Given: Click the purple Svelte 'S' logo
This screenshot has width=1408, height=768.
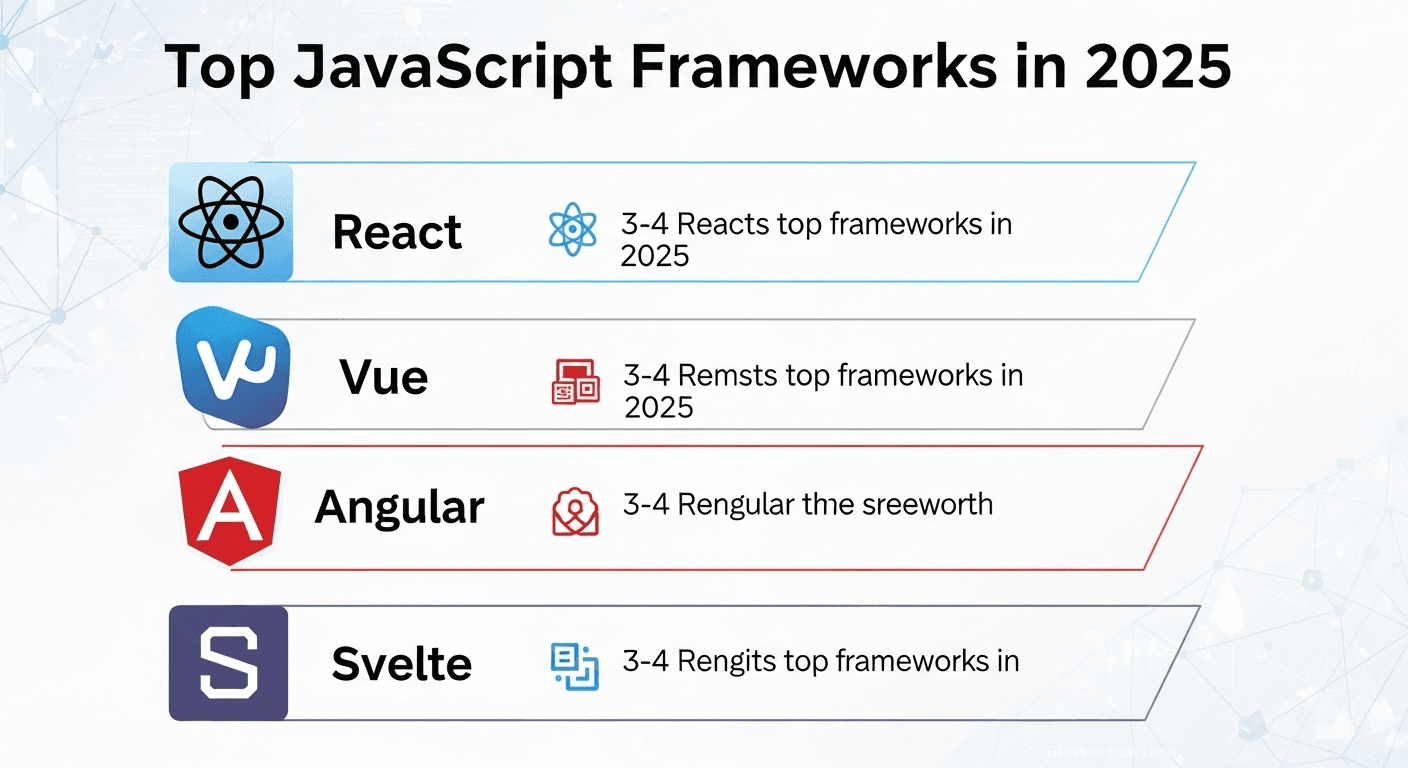Looking at the screenshot, I should click(x=229, y=663).
